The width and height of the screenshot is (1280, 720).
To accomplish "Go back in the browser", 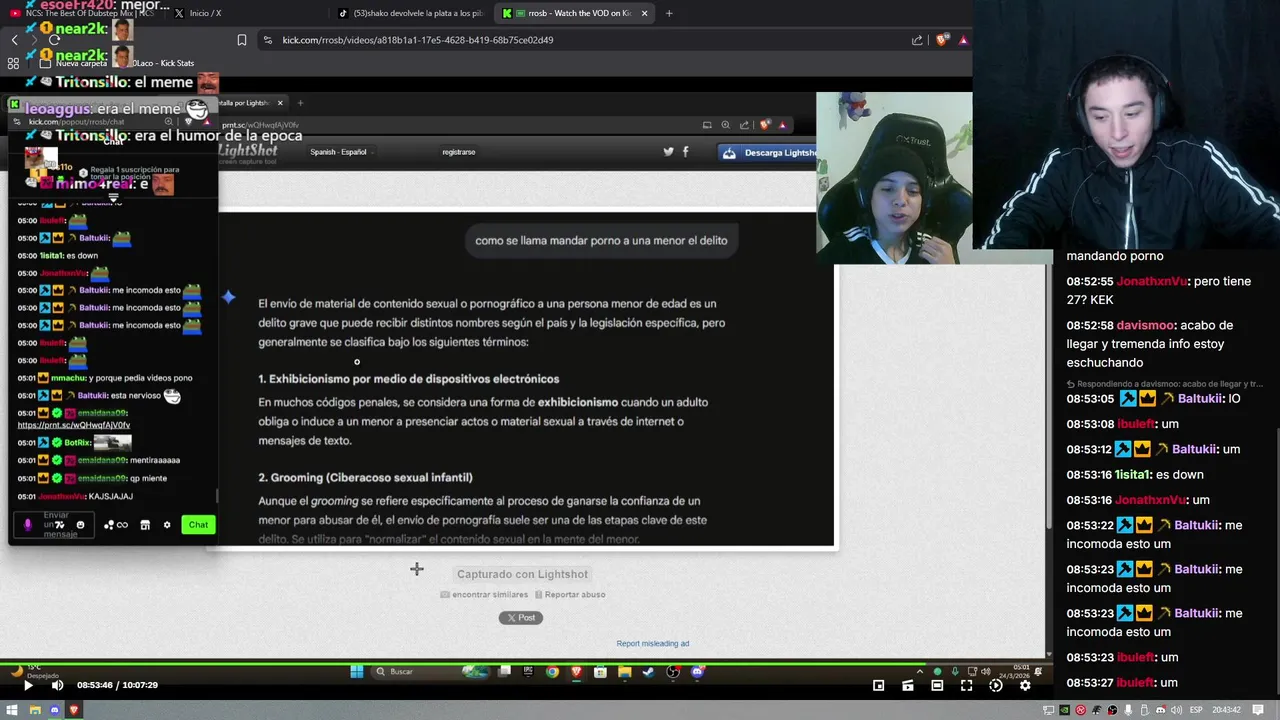I will click(14, 40).
